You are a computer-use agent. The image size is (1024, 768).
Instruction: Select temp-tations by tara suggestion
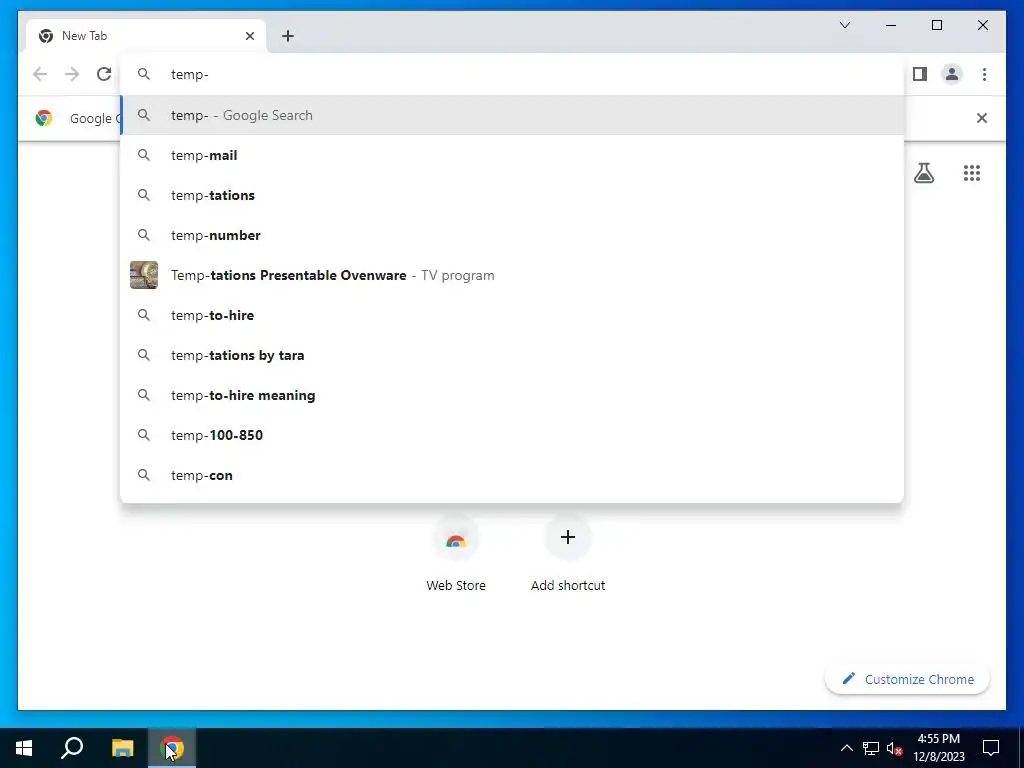(512, 355)
